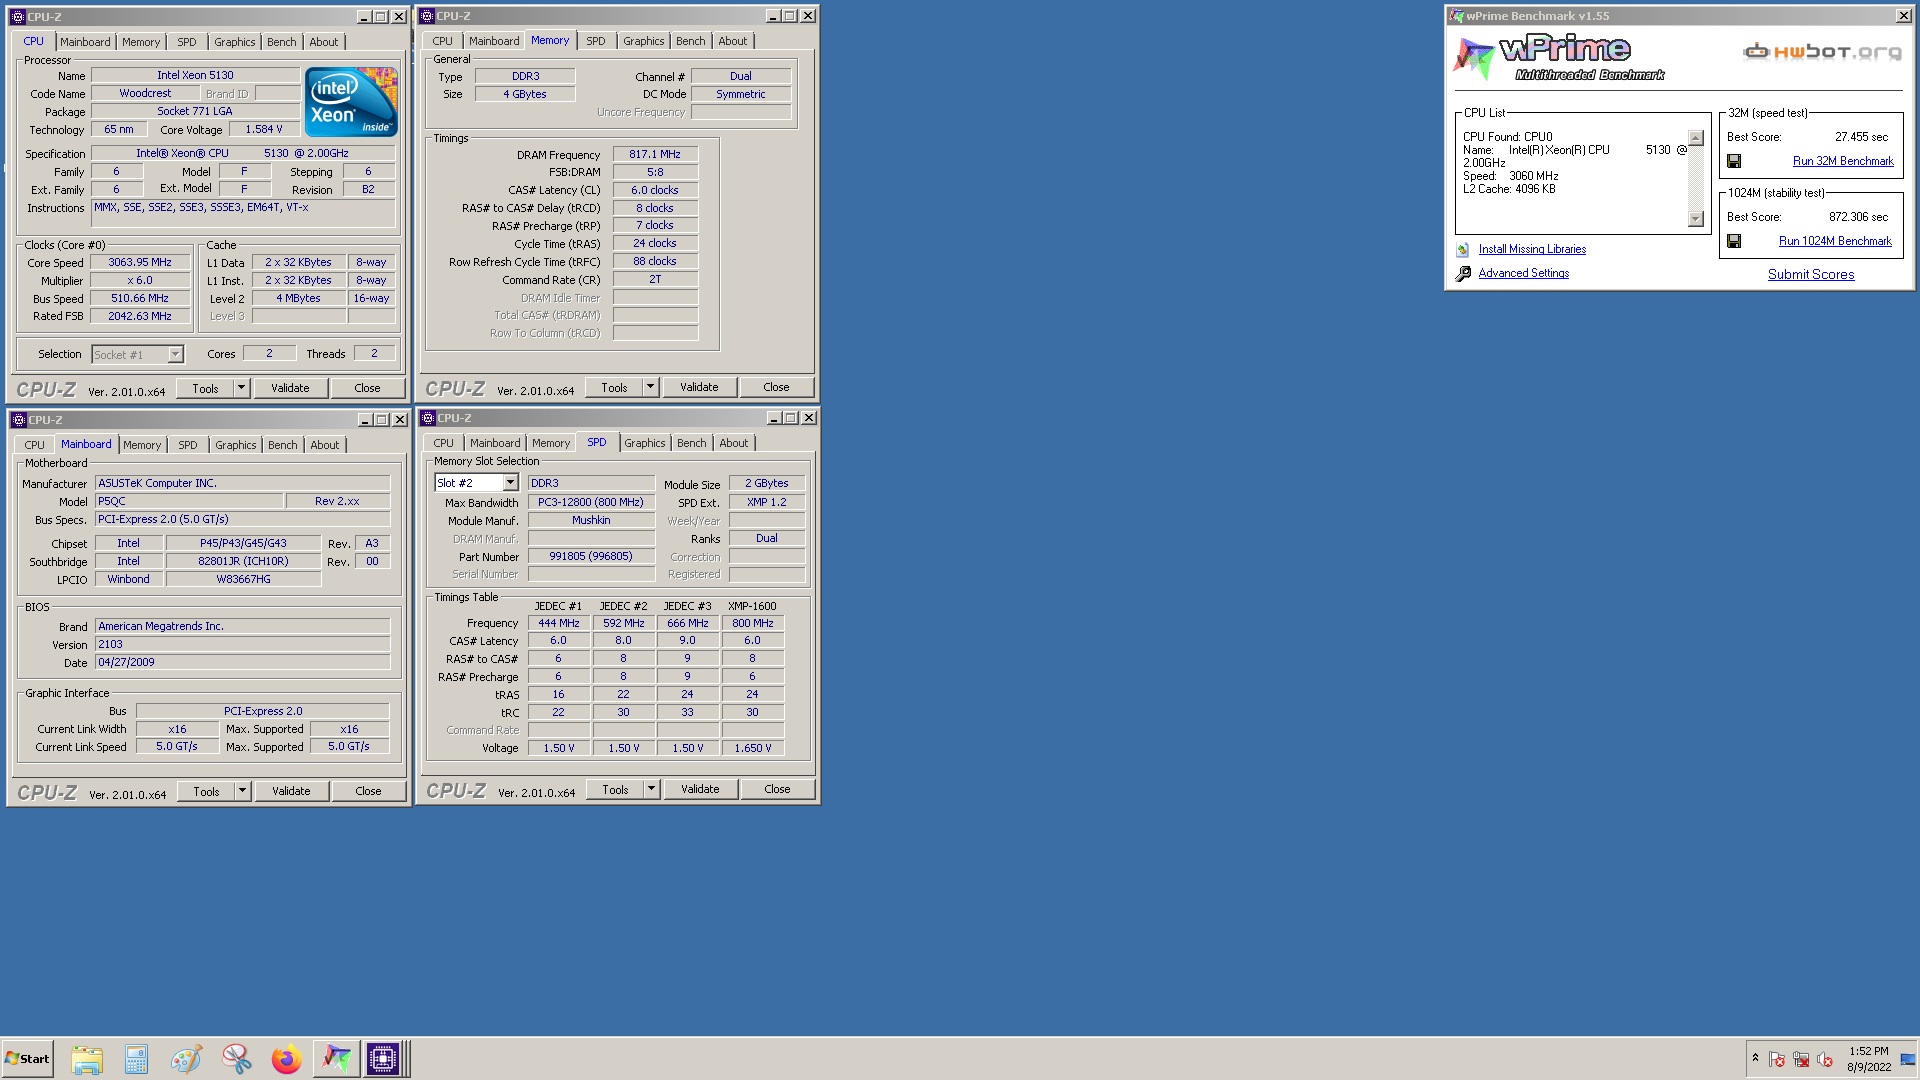This screenshot has width=1920, height=1080.
Task: Click the wPrime logo graphic
Action: click(1559, 58)
